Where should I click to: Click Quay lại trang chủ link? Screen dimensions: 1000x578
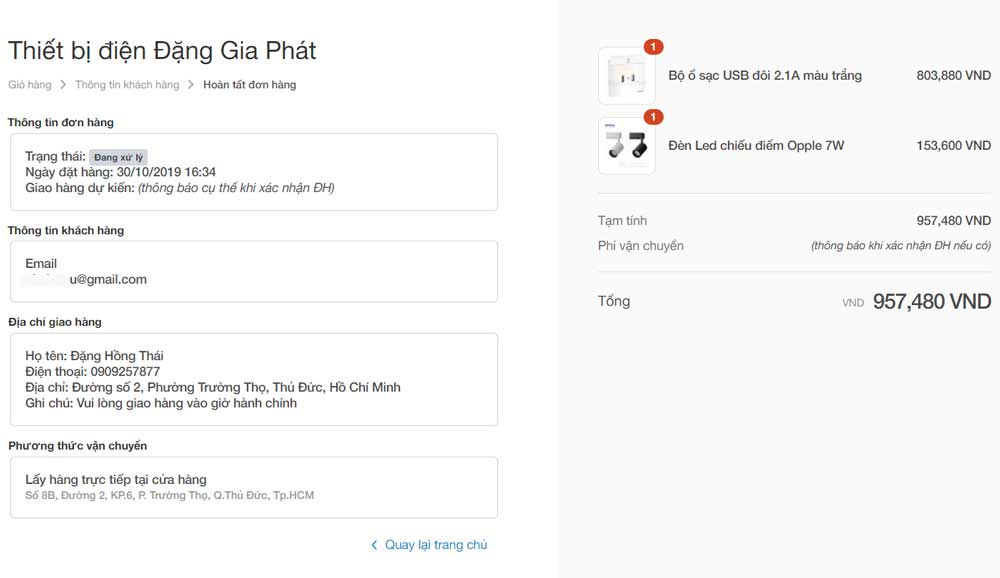click(436, 545)
